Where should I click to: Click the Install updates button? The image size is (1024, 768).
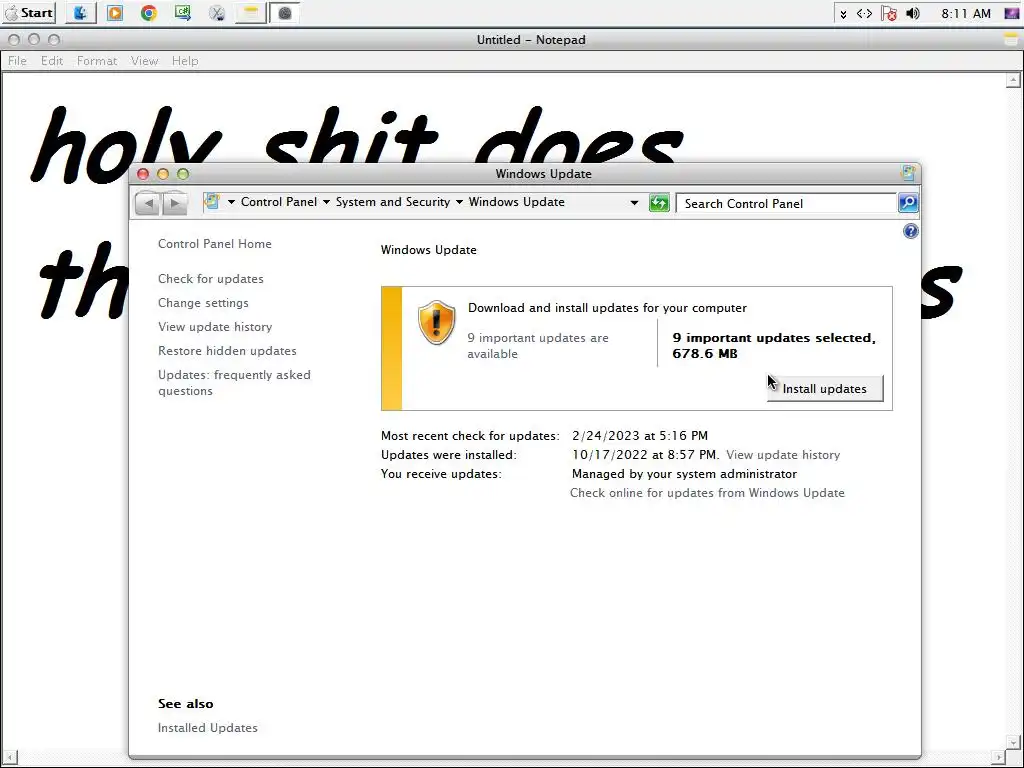(825, 389)
